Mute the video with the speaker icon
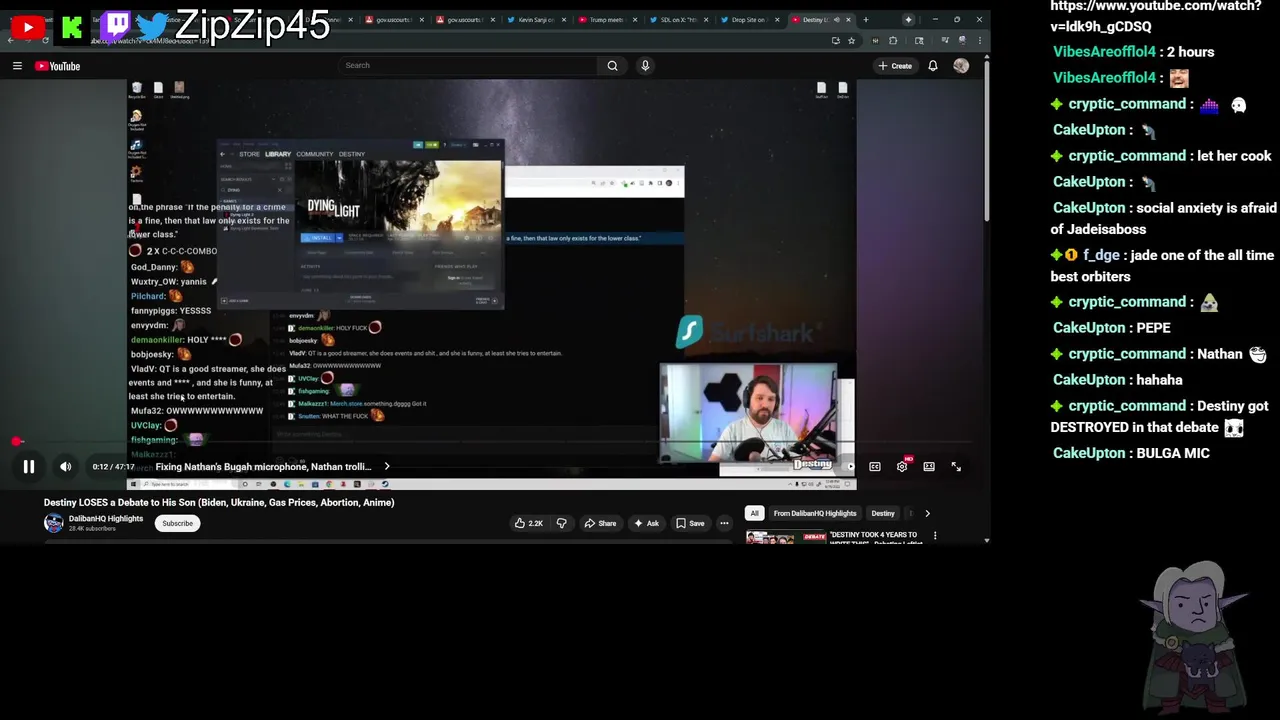This screenshot has height=720, width=1280. (x=65, y=467)
